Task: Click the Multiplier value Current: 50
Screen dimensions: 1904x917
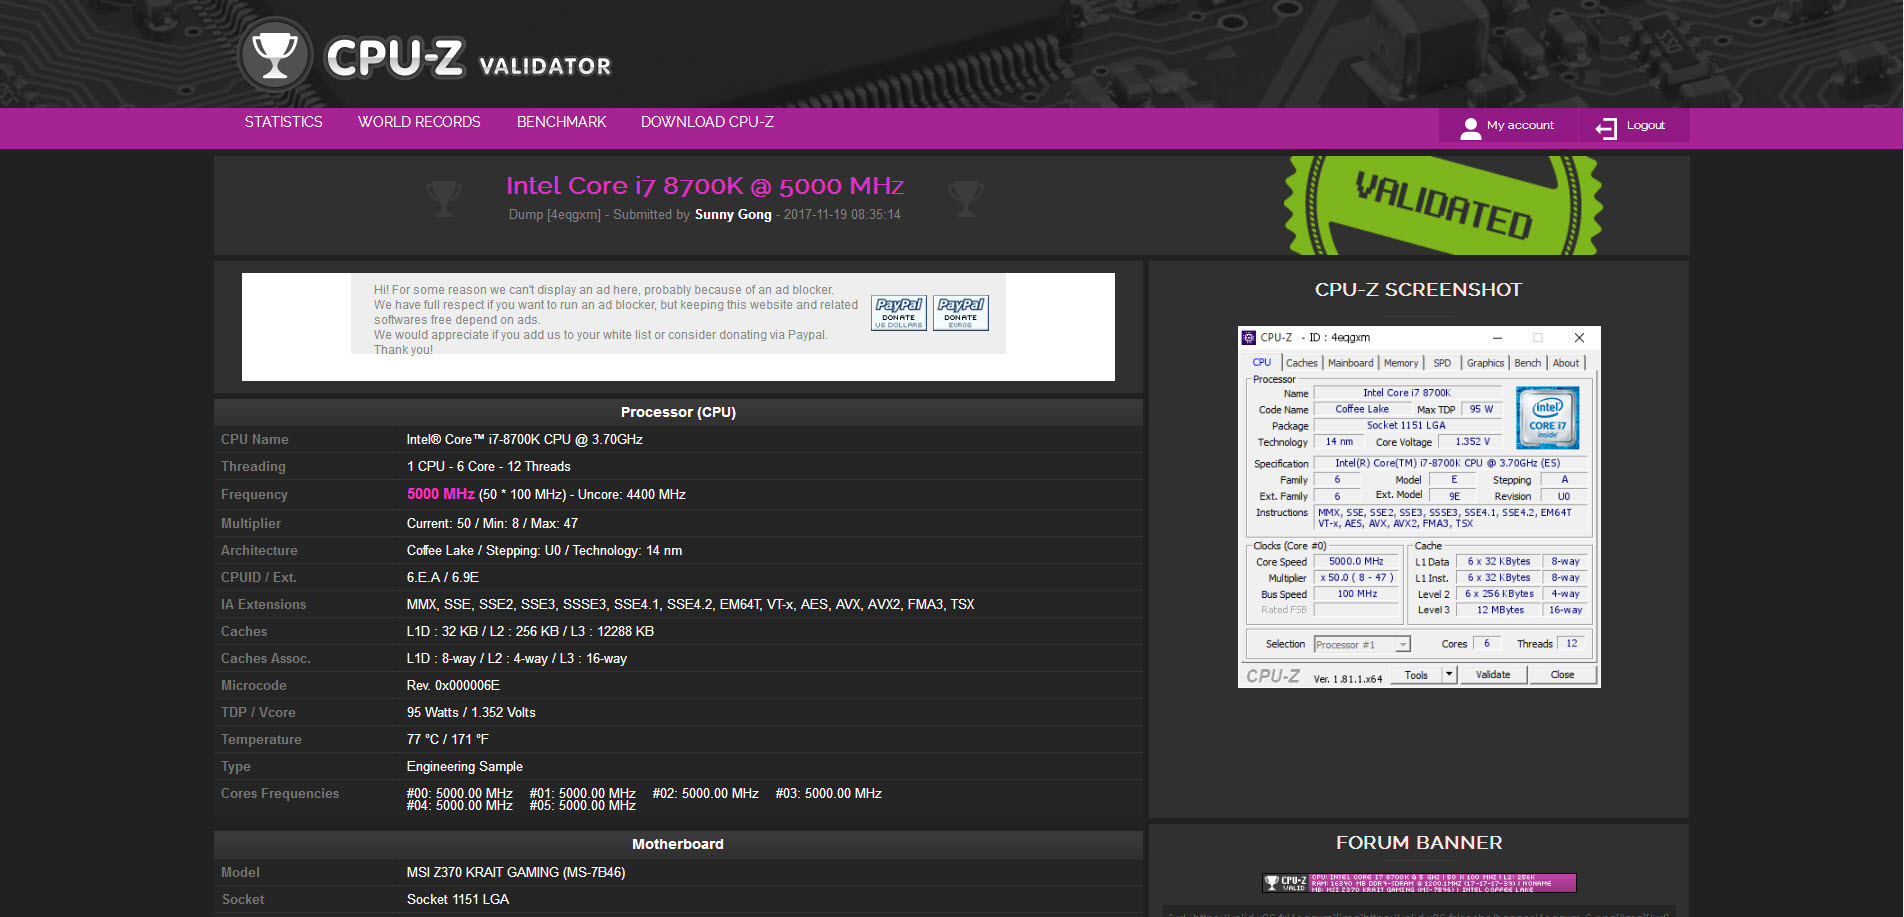Action: pyautogui.click(x=492, y=523)
